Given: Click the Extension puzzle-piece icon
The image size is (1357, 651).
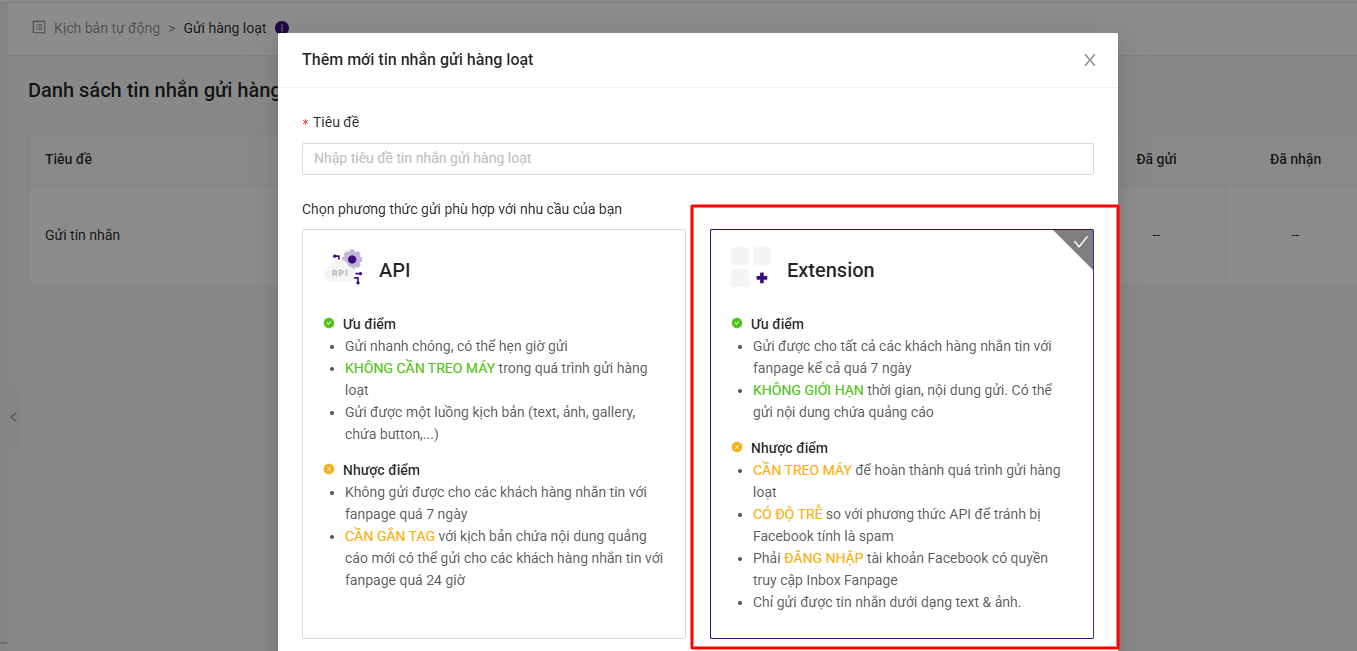Looking at the screenshot, I should click(x=750, y=267).
